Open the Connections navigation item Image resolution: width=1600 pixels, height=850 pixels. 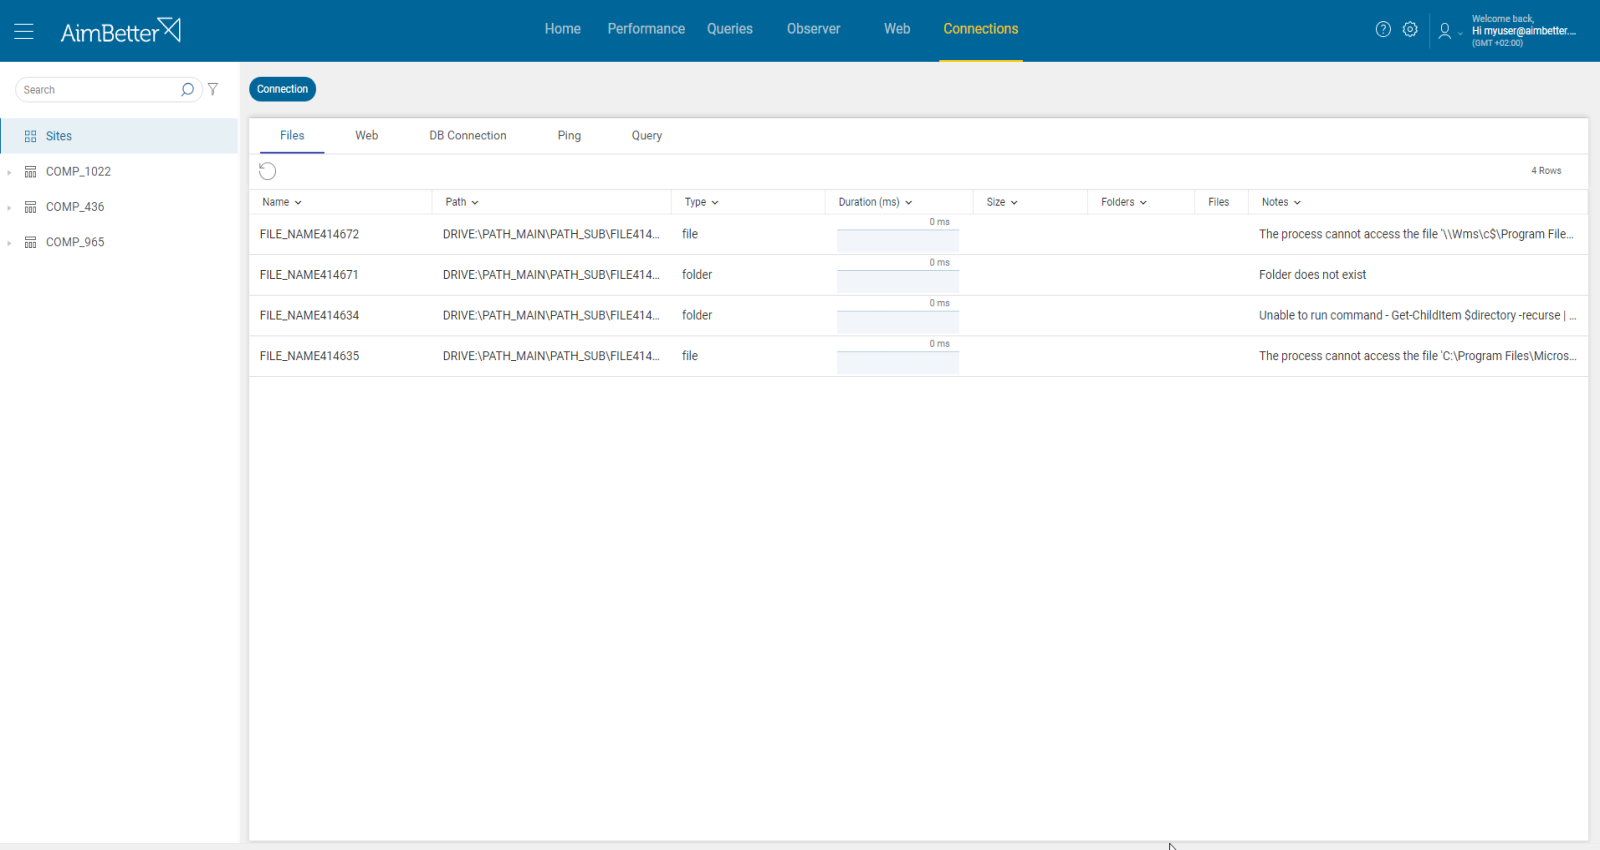point(980,29)
